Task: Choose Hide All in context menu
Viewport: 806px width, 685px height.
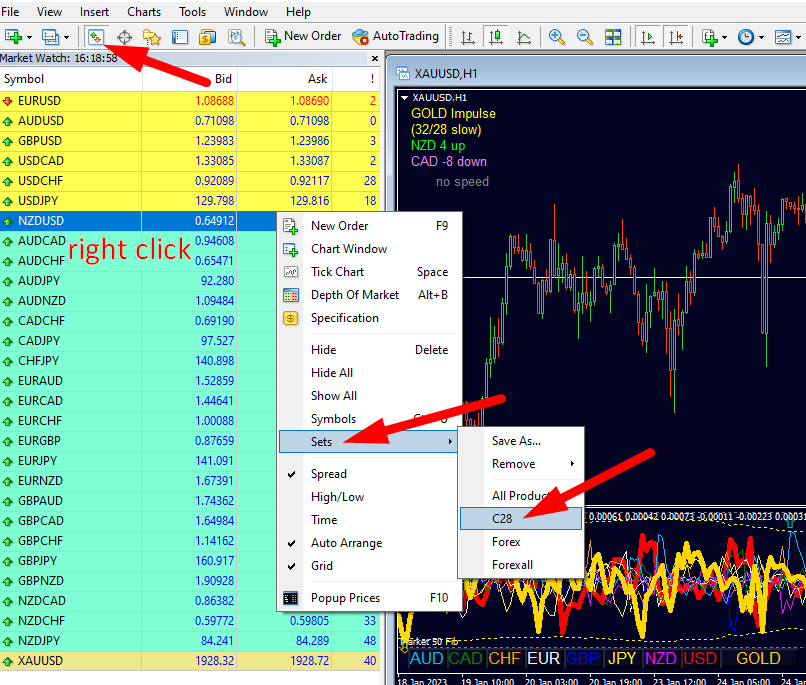Action: 369,373
